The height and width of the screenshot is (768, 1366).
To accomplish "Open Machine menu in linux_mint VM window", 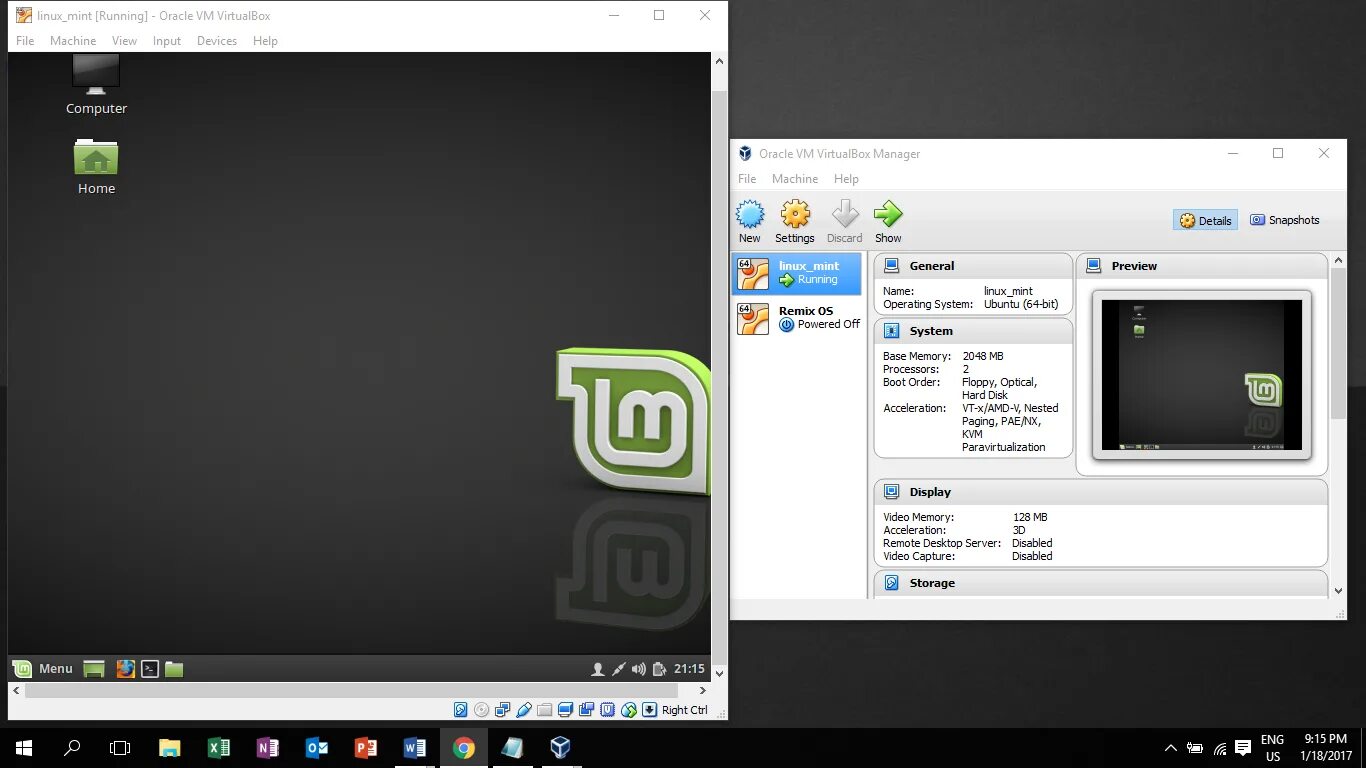I will tap(73, 41).
